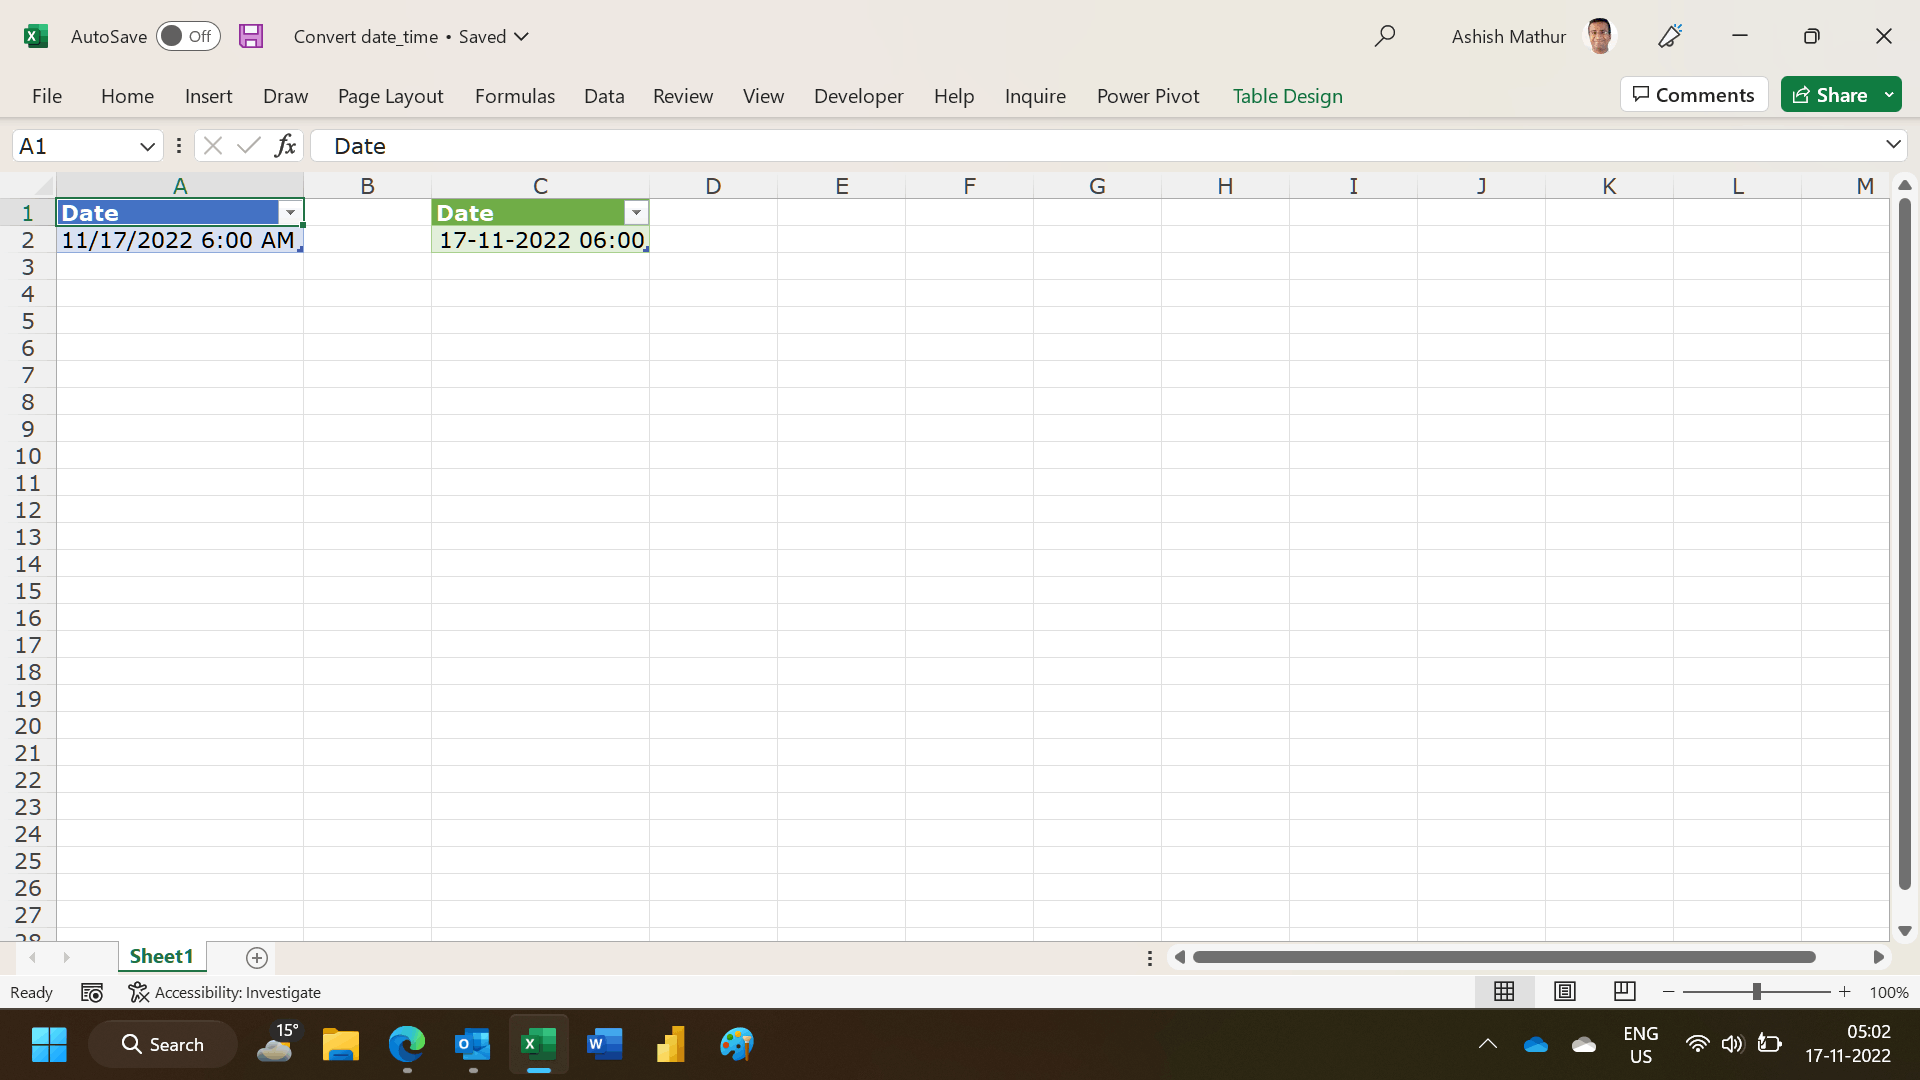Click the zoom slider handle
This screenshot has width=1920, height=1080.
coord(1756,992)
